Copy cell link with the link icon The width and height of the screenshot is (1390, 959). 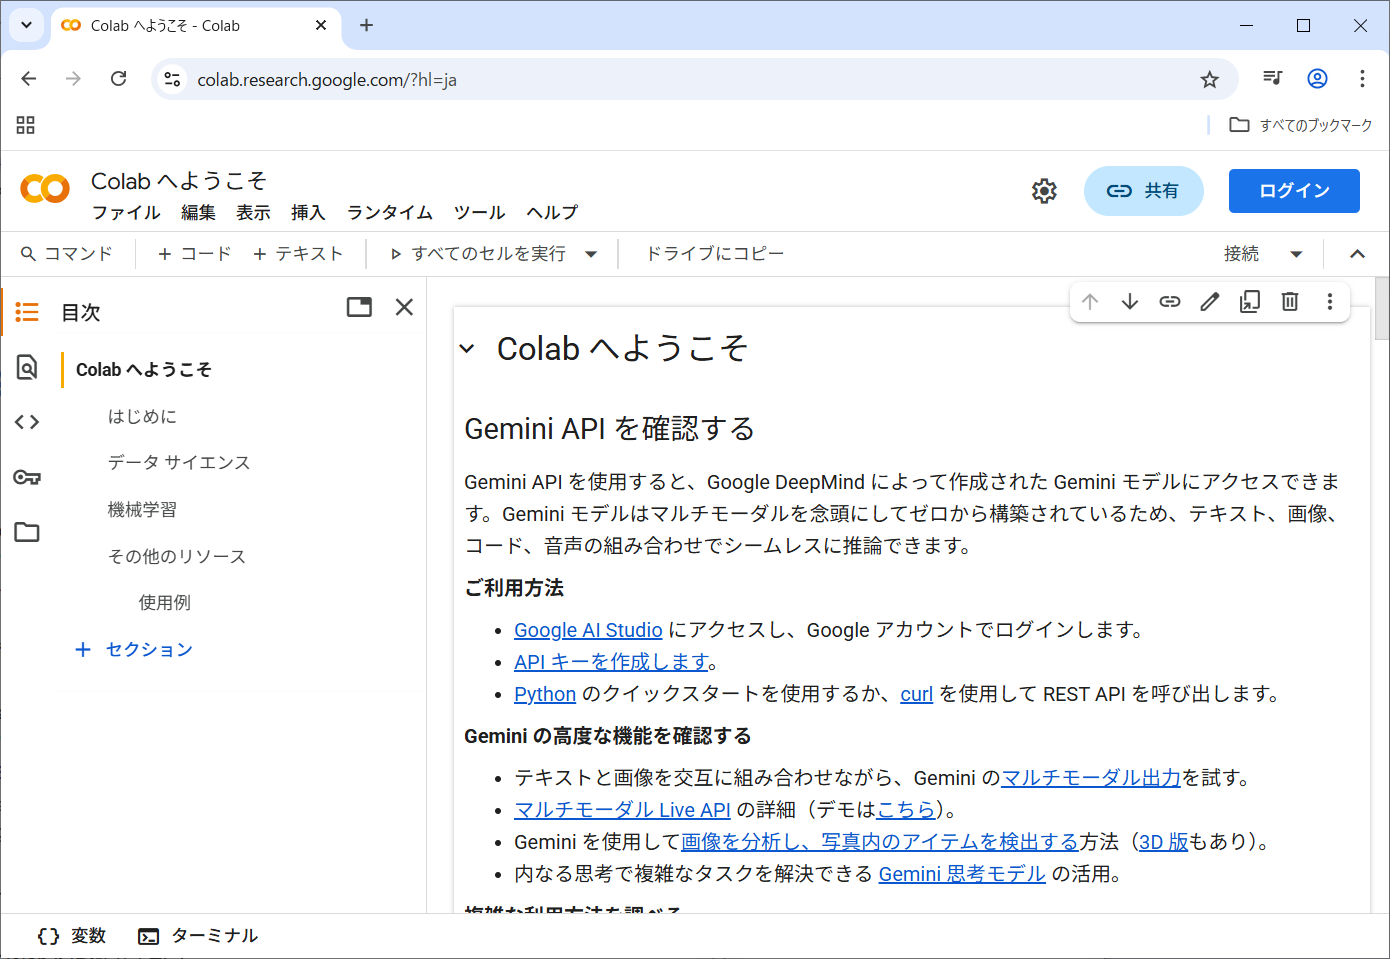coord(1170,302)
